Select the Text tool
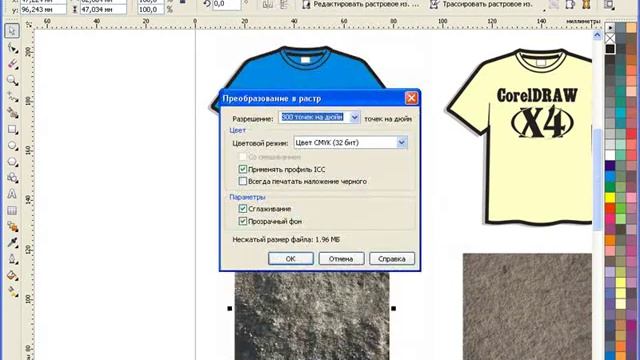Viewport: 640px width, 360px height. [12, 194]
